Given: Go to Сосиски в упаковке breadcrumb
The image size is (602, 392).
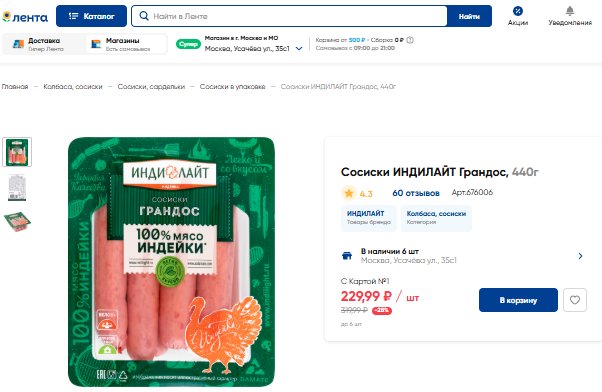Looking at the screenshot, I should [232, 87].
